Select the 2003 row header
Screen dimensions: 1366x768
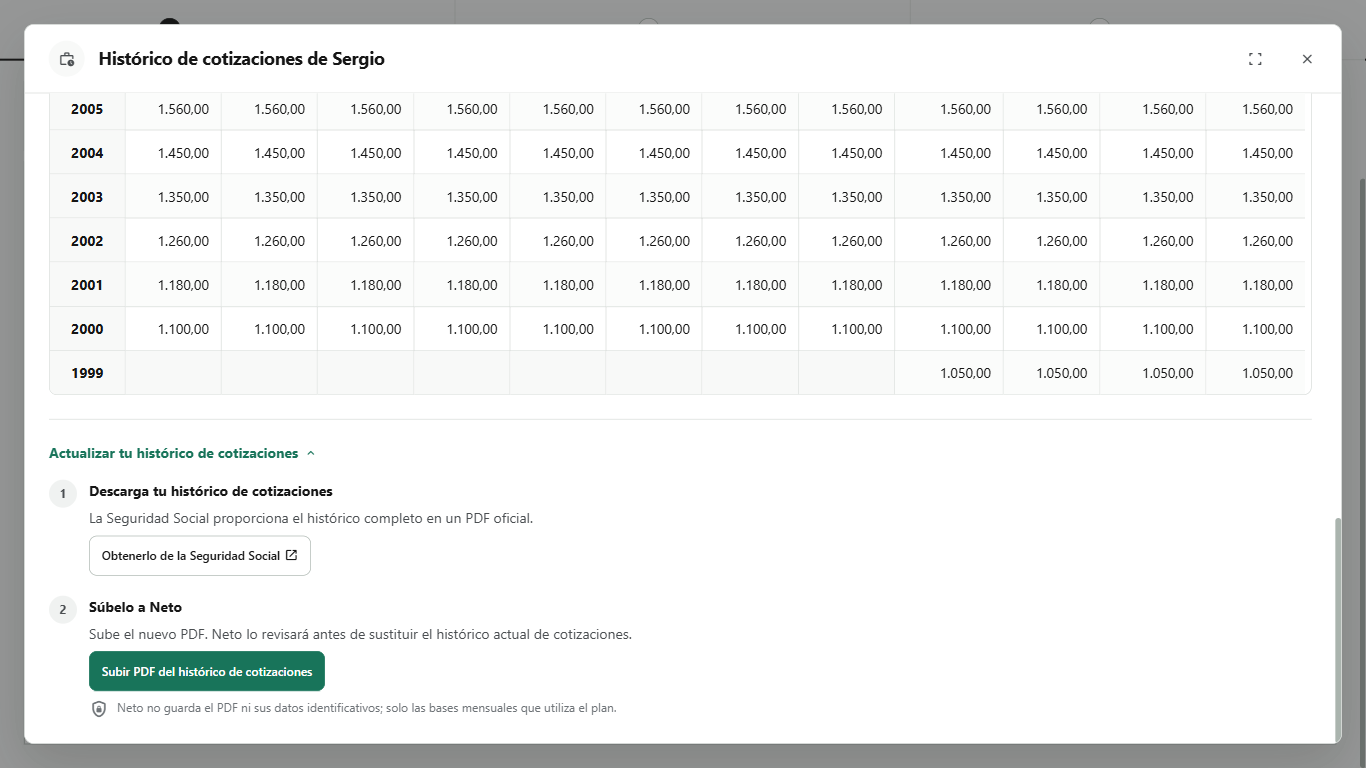[87, 197]
